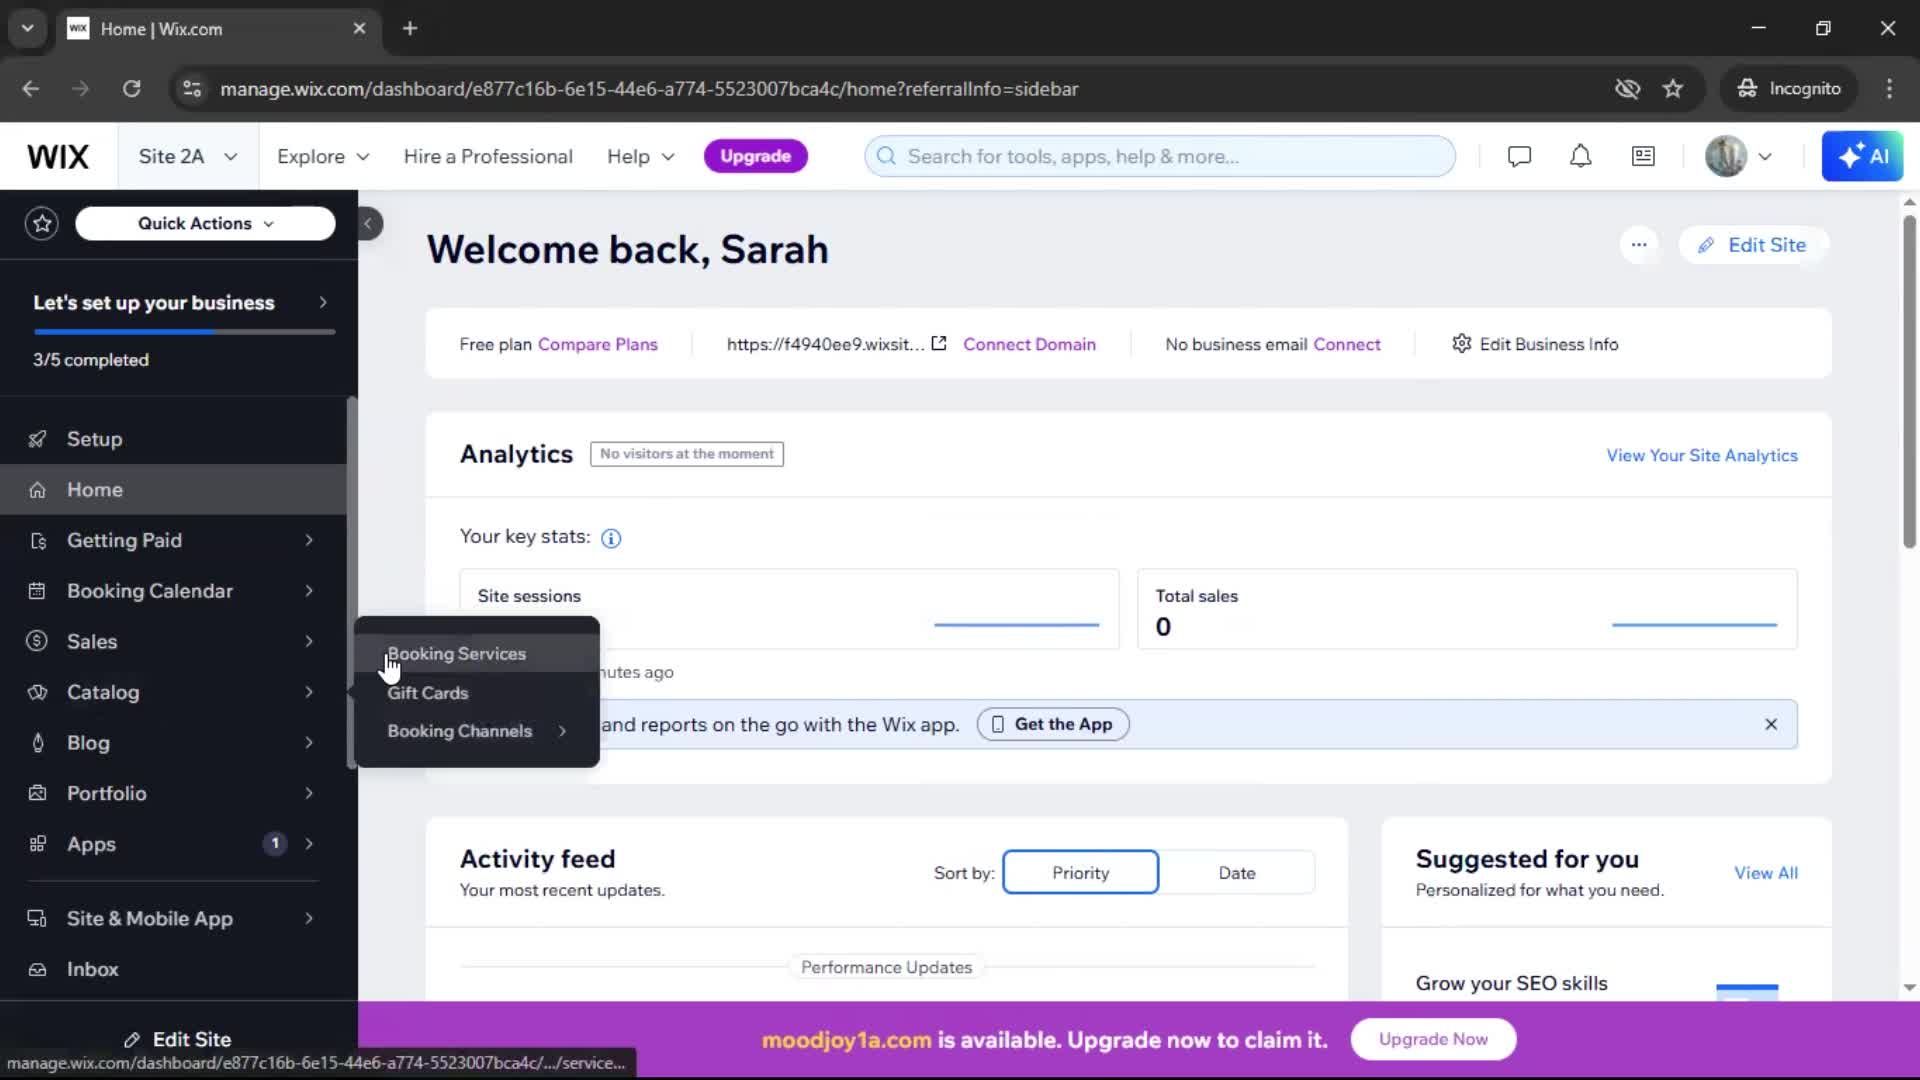Expand the Getting Paid submenu
This screenshot has height=1080, width=1920.
(309, 541)
